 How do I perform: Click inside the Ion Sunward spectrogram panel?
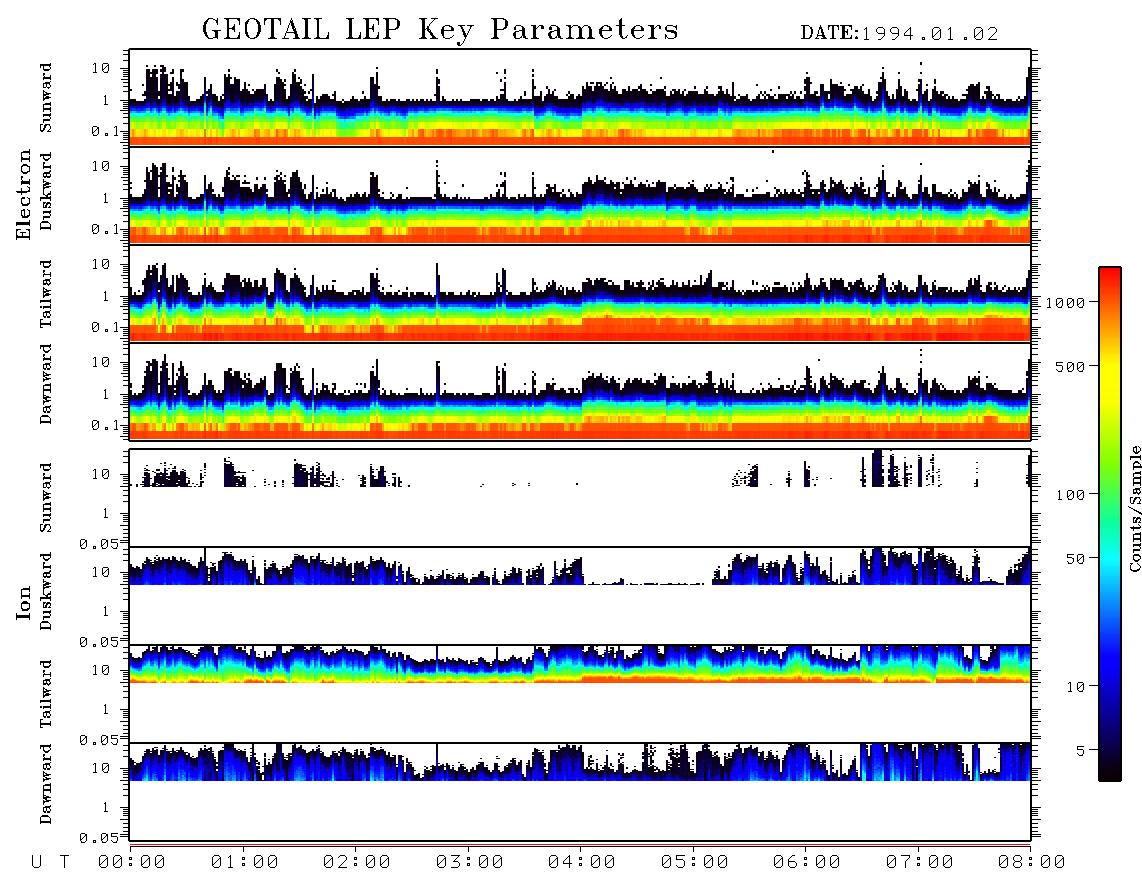(x=580, y=498)
